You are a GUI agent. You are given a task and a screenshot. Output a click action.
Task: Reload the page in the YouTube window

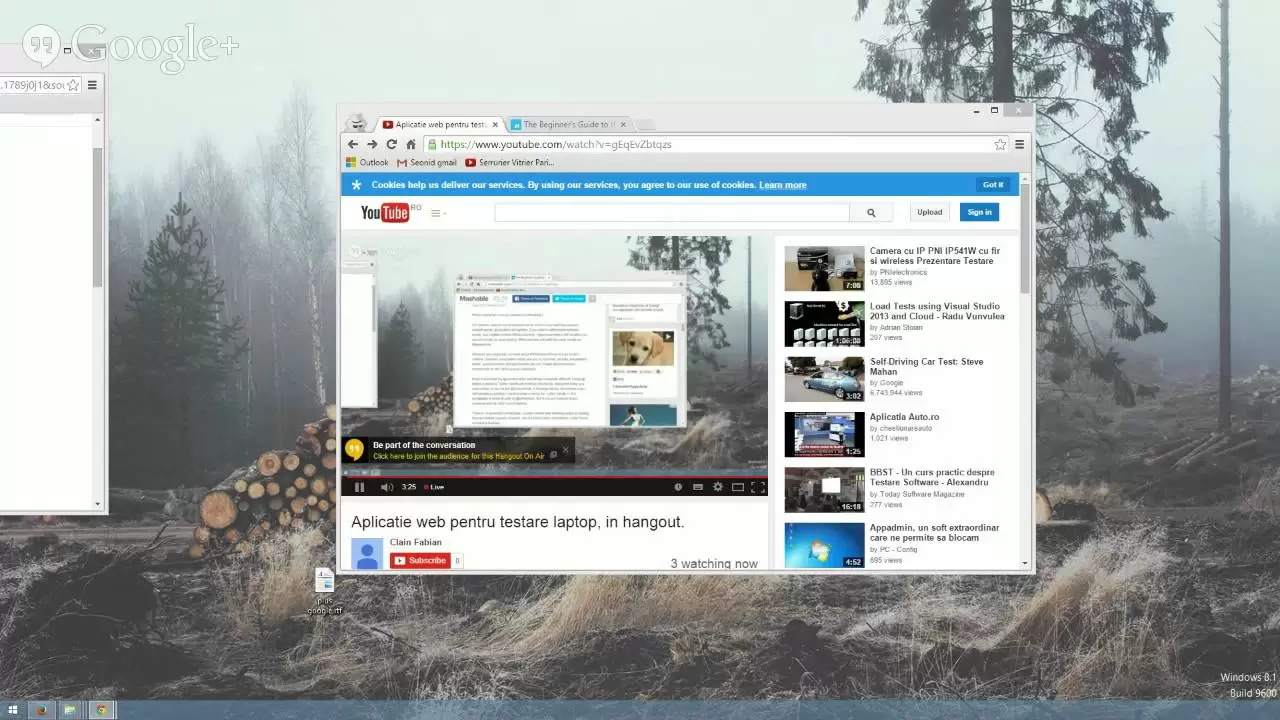[x=391, y=144]
